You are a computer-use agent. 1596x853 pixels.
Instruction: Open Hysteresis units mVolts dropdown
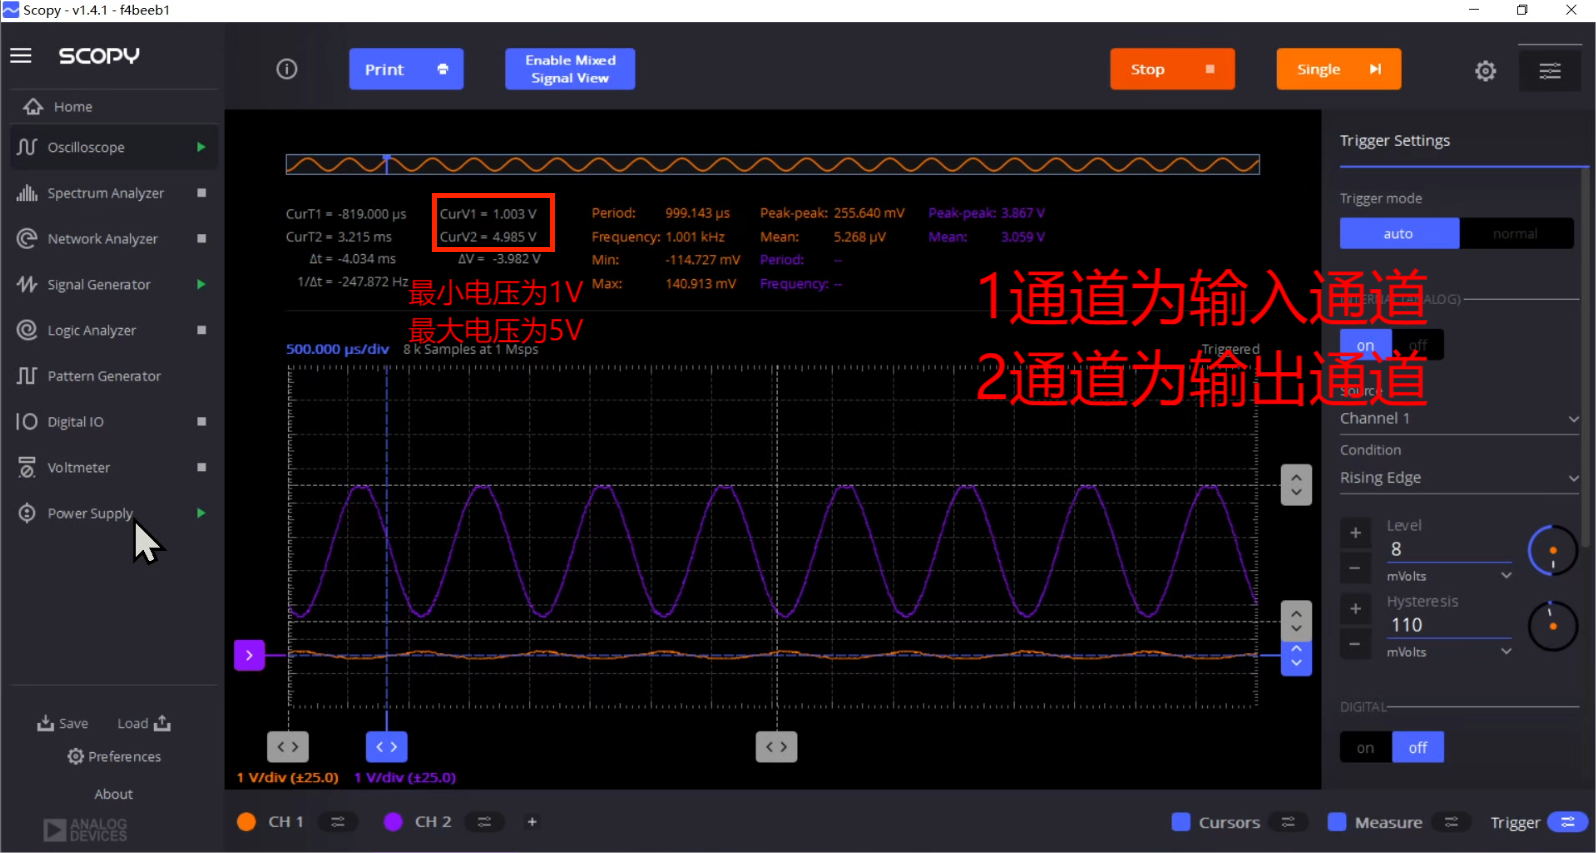coord(1449,652)
